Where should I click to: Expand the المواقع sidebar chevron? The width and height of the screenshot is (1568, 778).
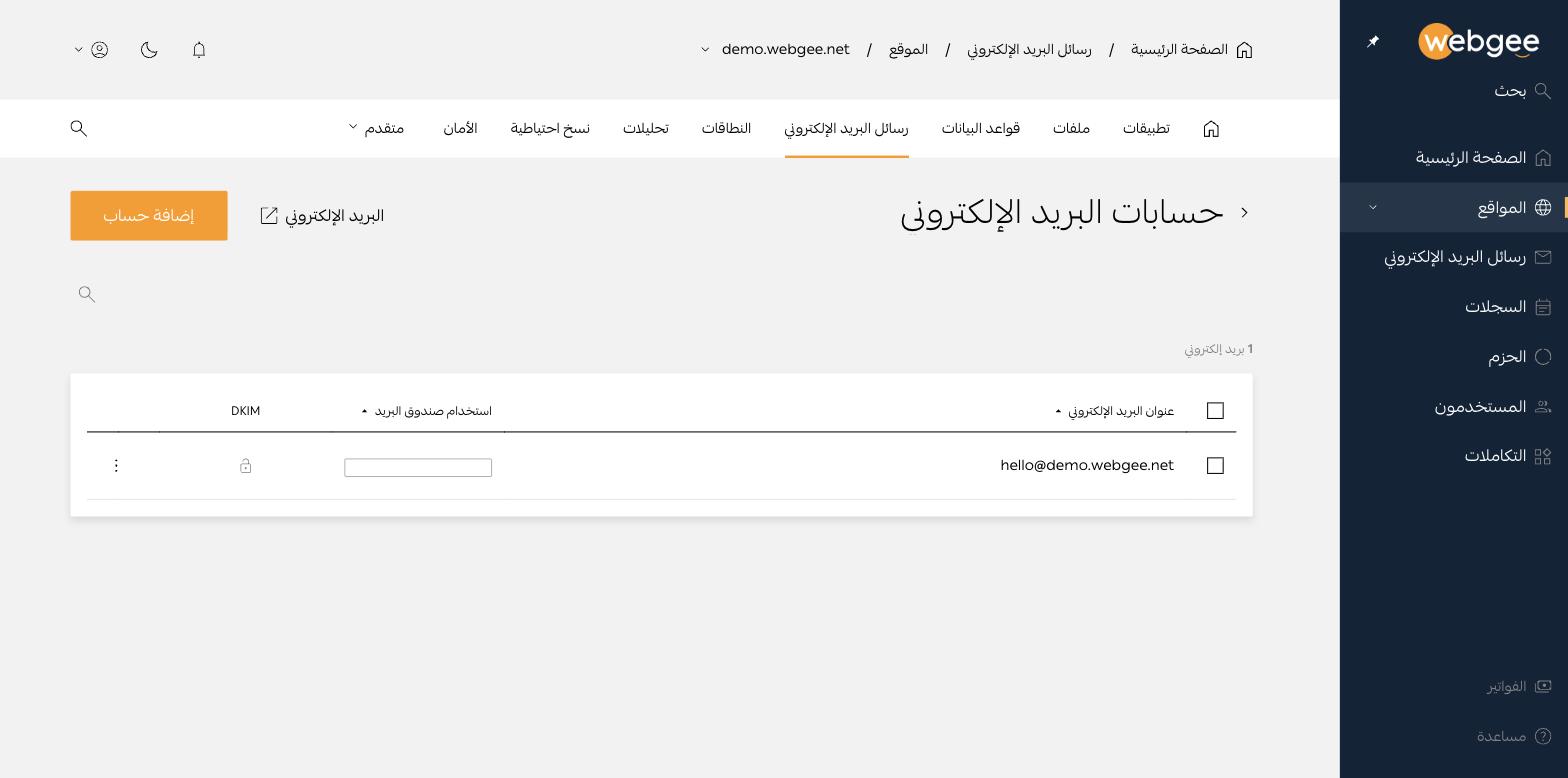click(x=1373, y=208)
